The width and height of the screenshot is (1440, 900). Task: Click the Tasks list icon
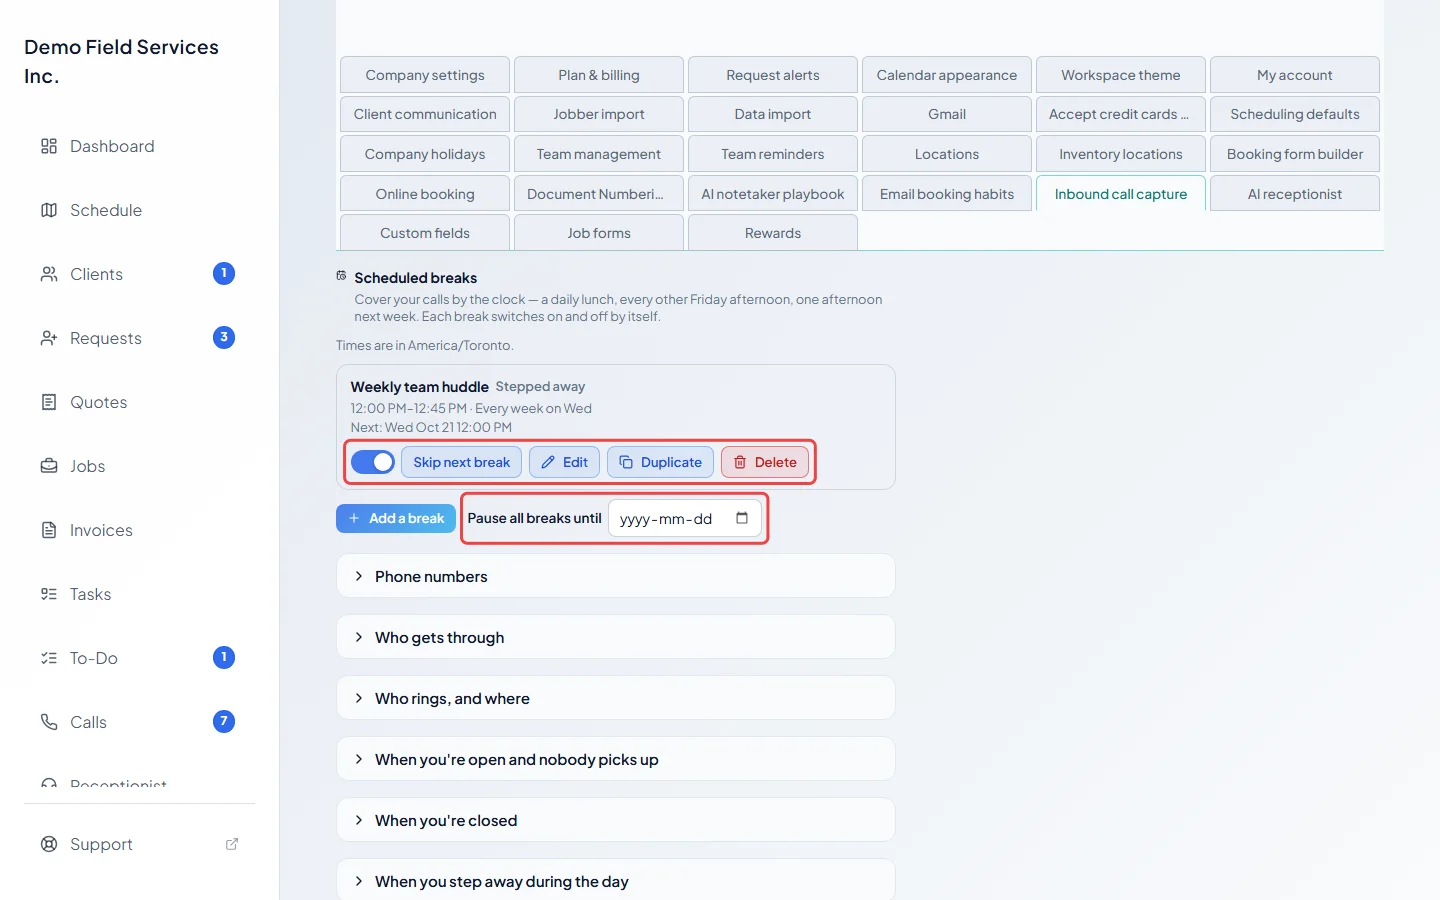[49, 594]
